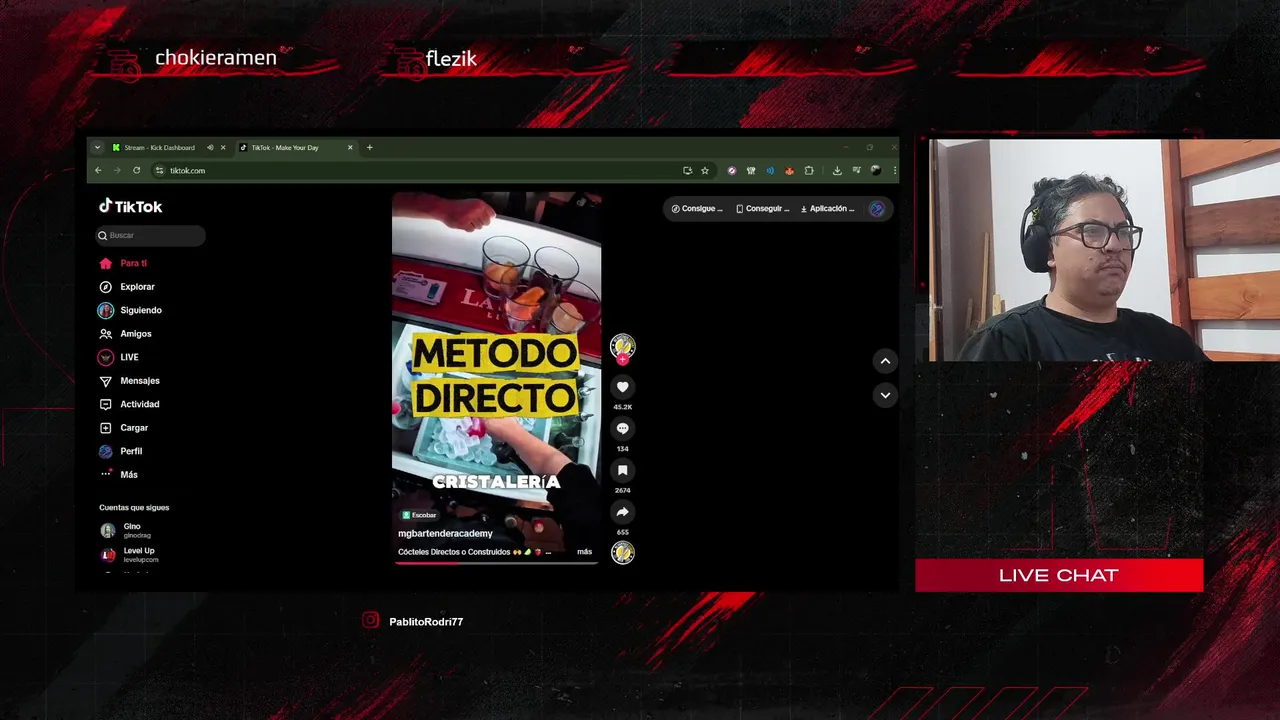The image size is (1280, 720).
Task: Open the spinning sound disc icon
Action: pyautogui.click(x=622, y=553)
